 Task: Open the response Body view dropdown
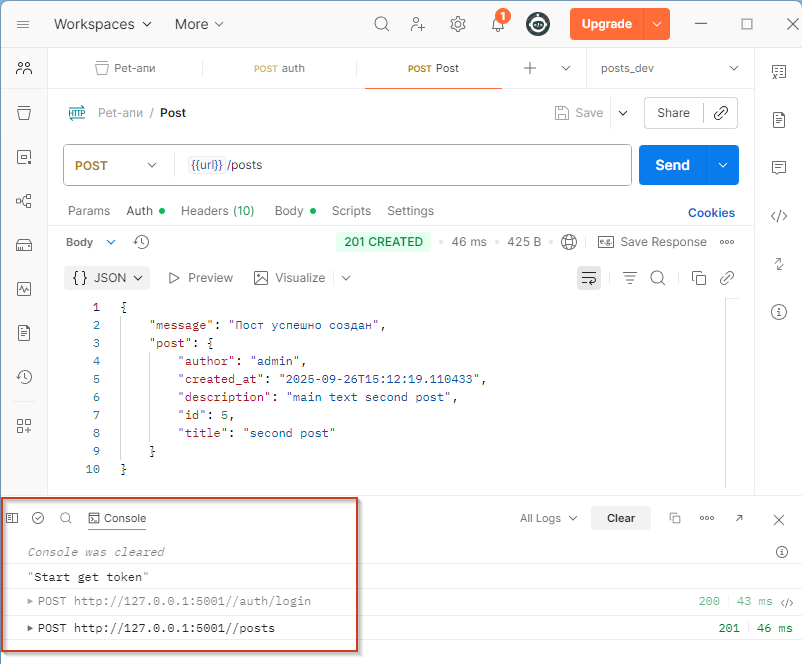(91, 242)
